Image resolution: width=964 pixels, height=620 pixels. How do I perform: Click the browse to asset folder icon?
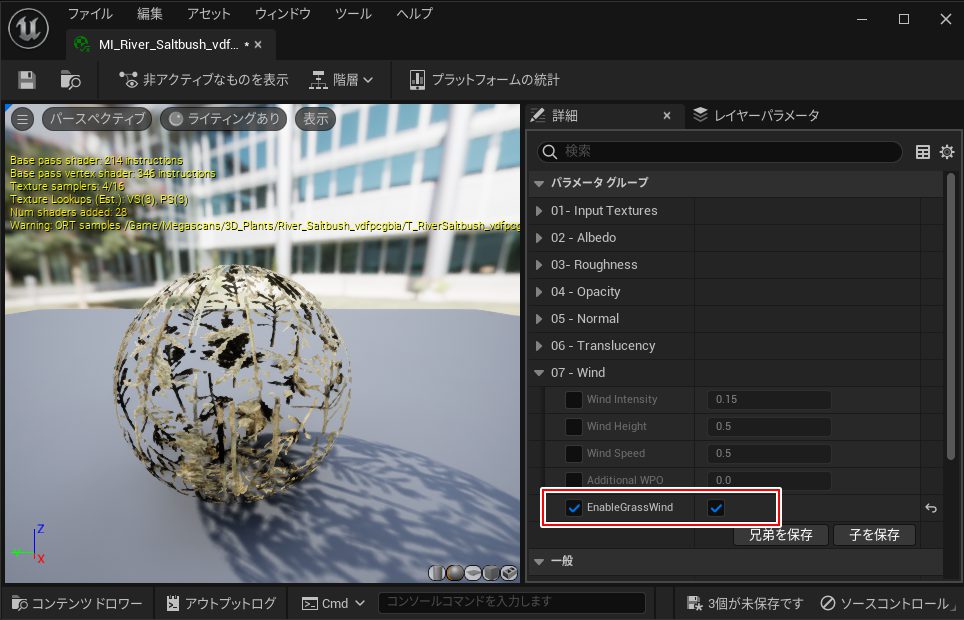(70, 80)
